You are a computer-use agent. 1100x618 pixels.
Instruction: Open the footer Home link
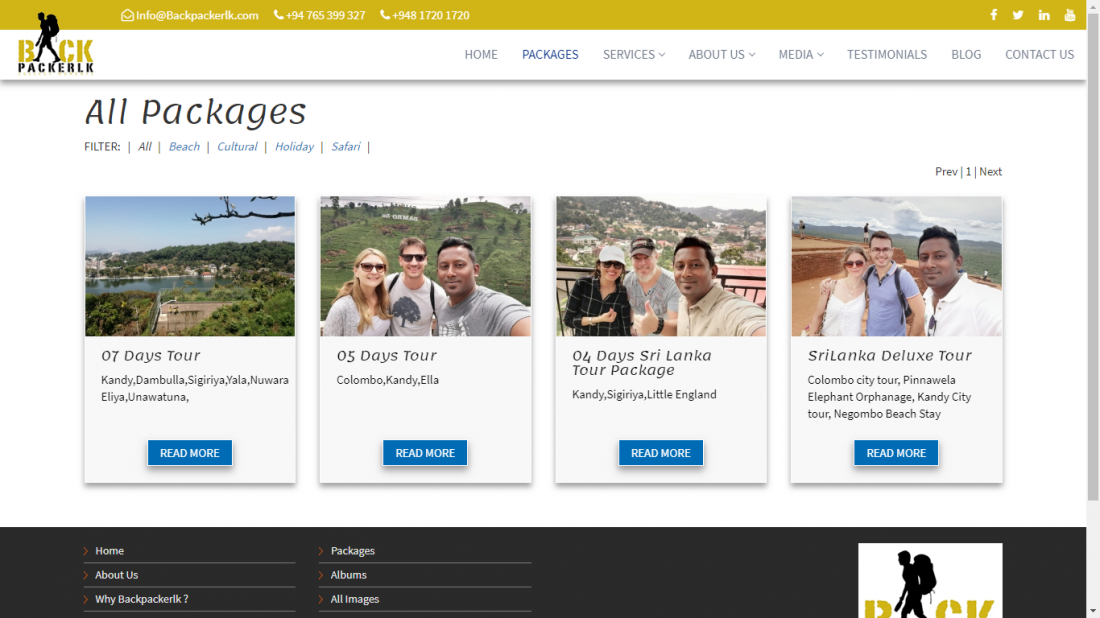click(109, 551)
